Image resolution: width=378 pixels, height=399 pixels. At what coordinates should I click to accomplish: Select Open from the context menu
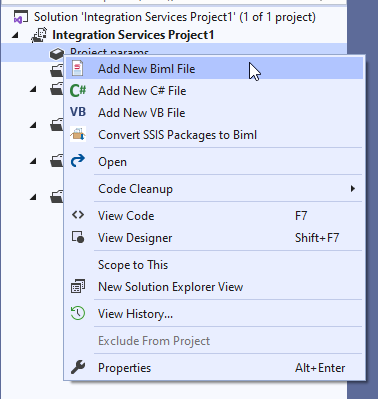point(214,161)
